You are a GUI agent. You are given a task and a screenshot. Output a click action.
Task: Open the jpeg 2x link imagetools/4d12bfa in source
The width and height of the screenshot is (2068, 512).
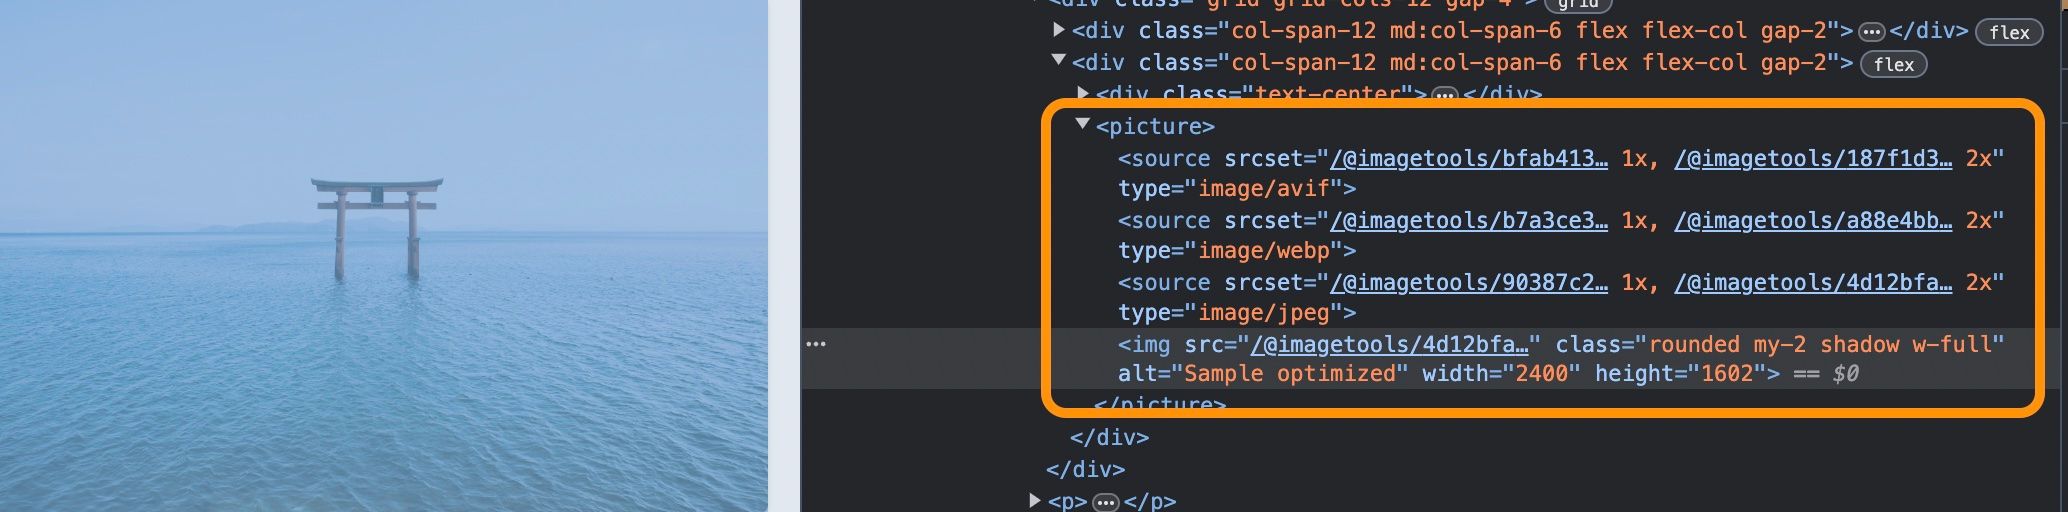click(x=1813, y=282)
